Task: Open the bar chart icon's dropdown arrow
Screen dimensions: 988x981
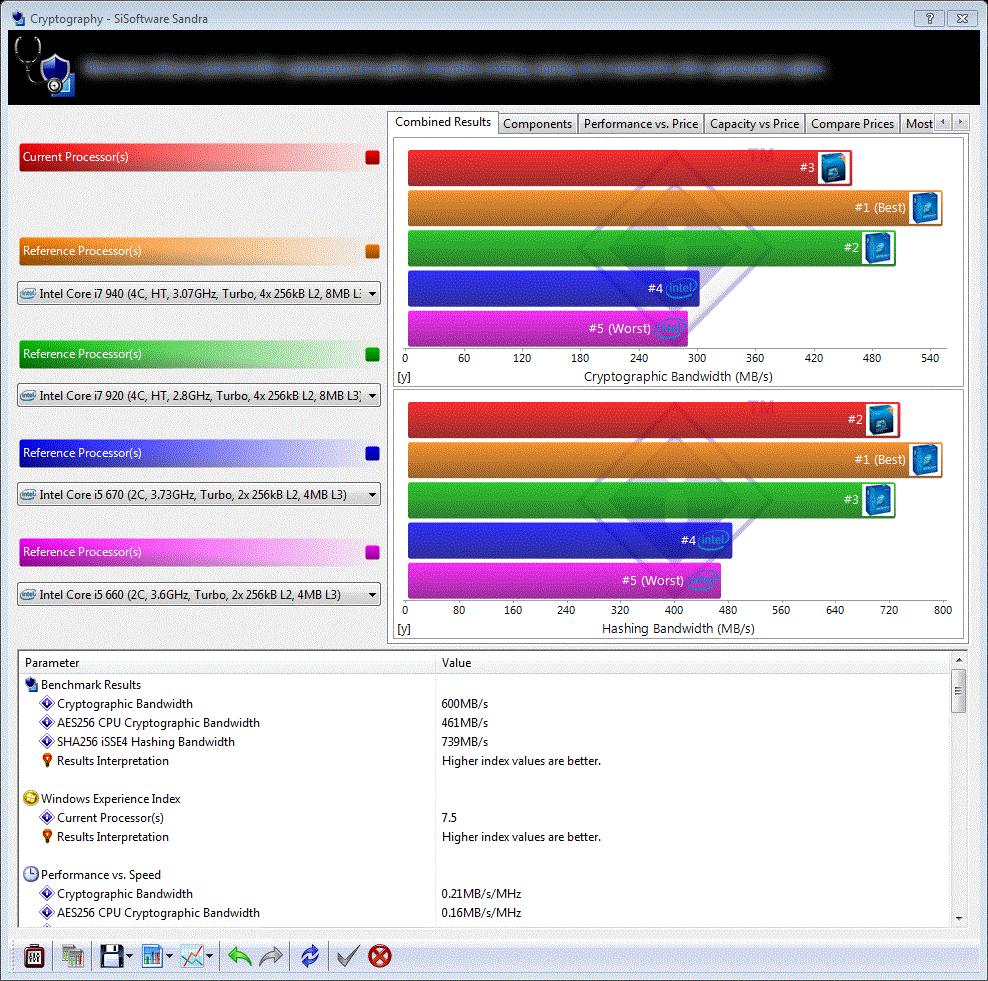Action: coord(169,956)
